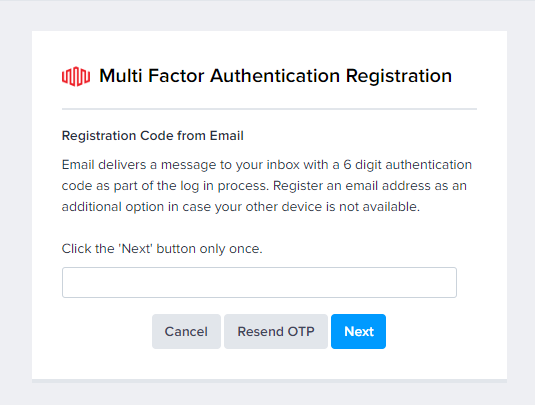Click the 6 digit authentication description paragraph
This screenshot has height=405, width=535.
tap(267, 186)
